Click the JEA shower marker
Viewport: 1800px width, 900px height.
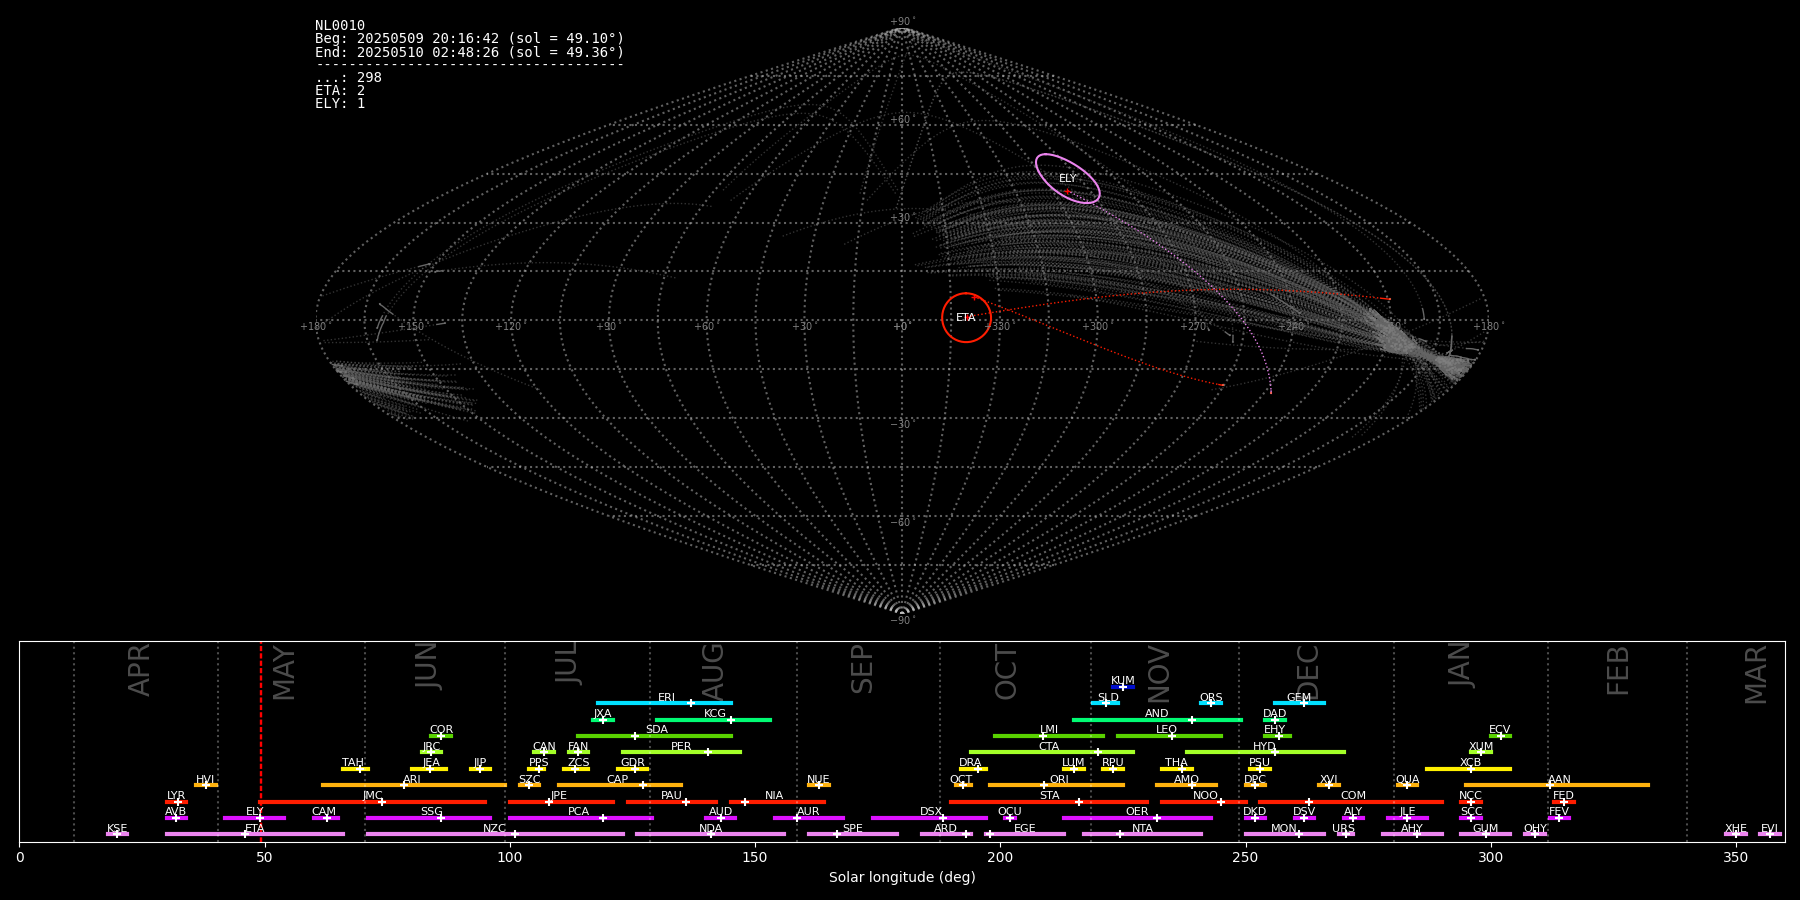tap(429, 769)
